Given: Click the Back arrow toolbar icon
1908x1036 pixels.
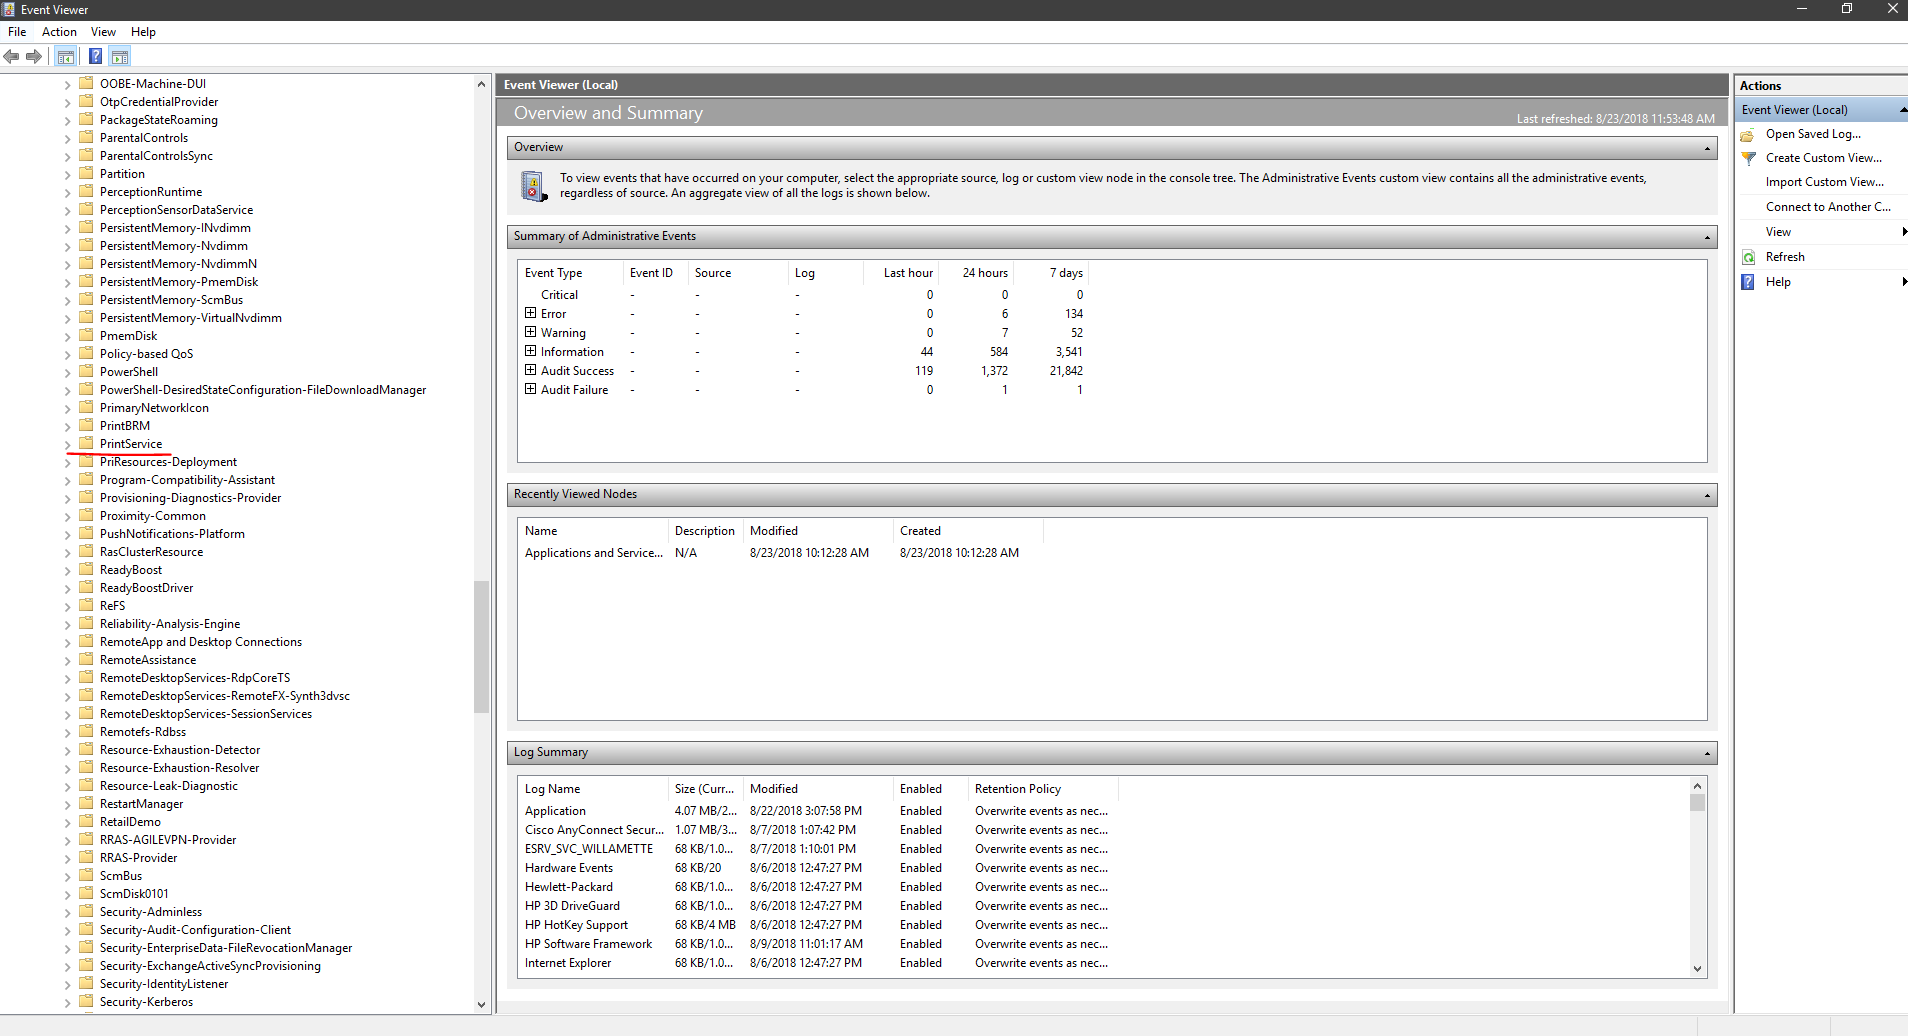Looking at the screenshot, I should tap(11, 56).
